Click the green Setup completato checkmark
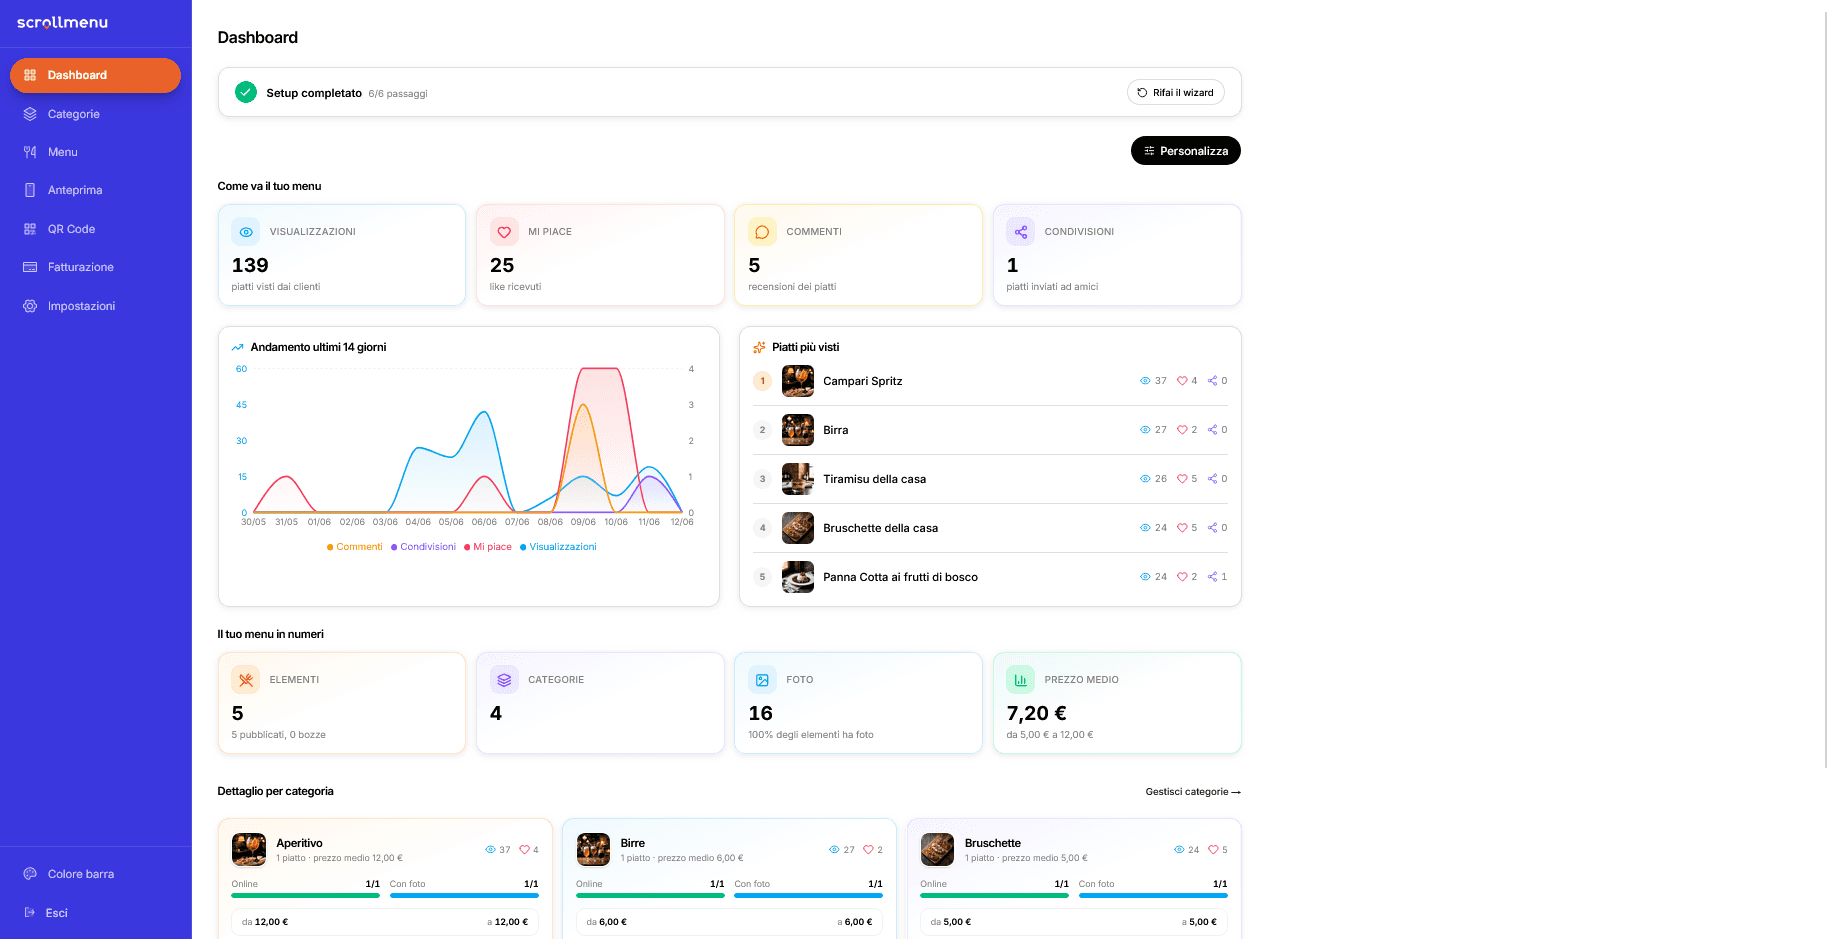 246,92
